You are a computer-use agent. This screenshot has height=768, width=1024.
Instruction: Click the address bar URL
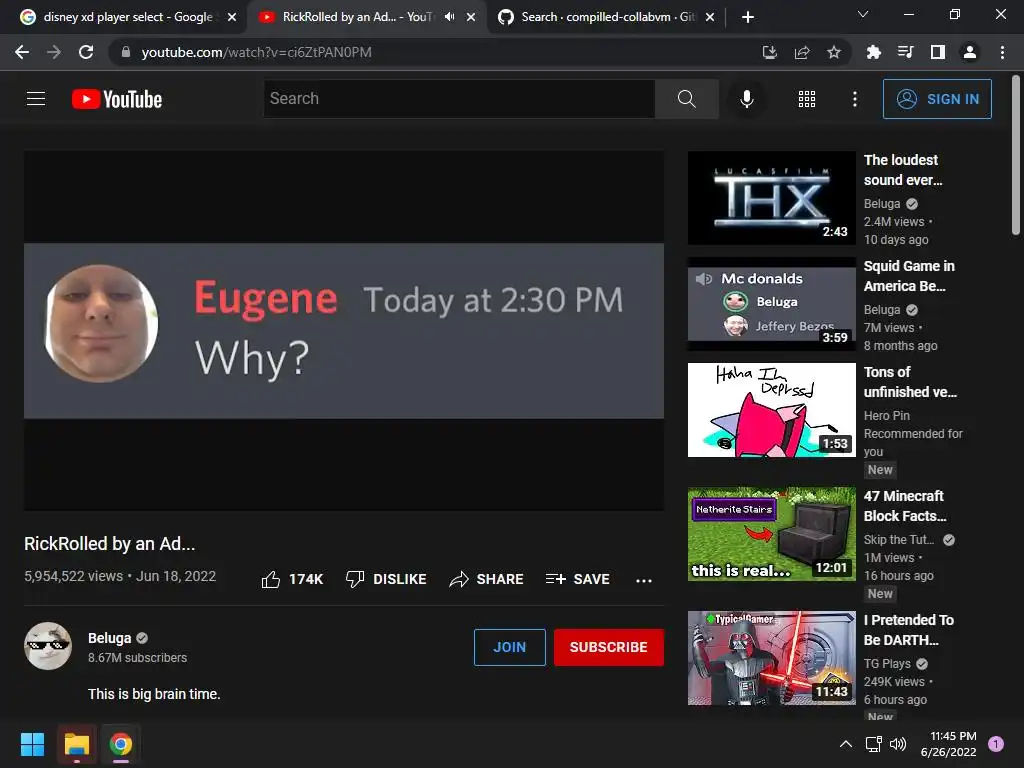tap(257, 52)
